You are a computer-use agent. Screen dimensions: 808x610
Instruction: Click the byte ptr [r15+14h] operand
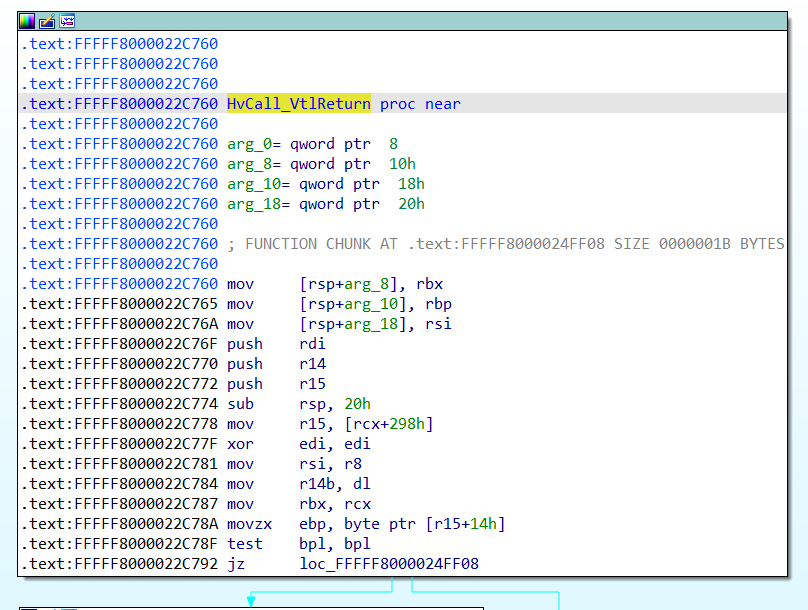click(x=425, y=524)
